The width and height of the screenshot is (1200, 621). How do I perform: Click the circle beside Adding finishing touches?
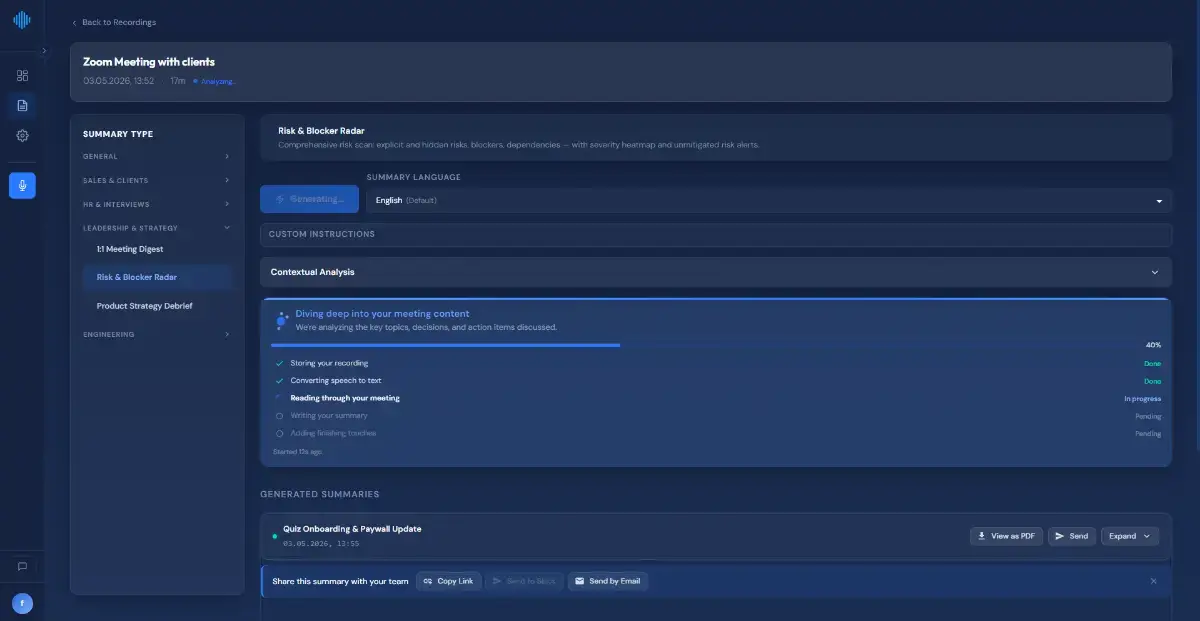pos(280,433)
